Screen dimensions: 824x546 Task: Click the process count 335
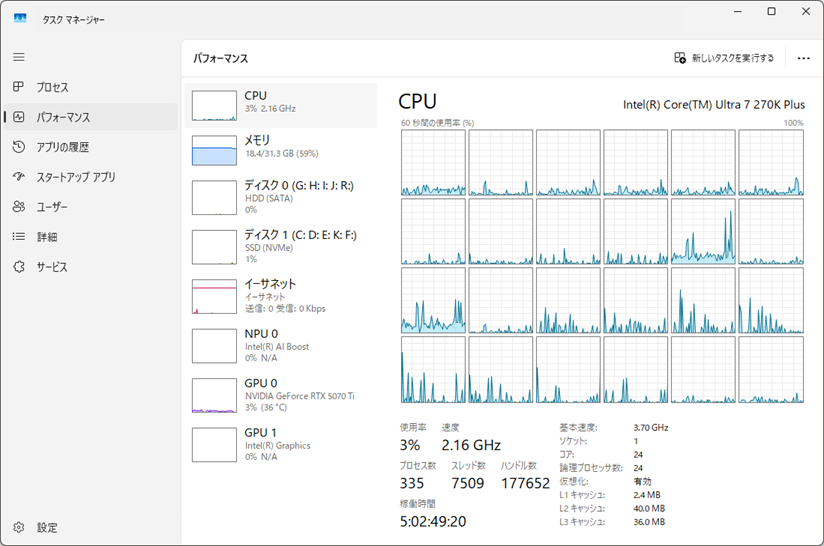coord(411,483)
